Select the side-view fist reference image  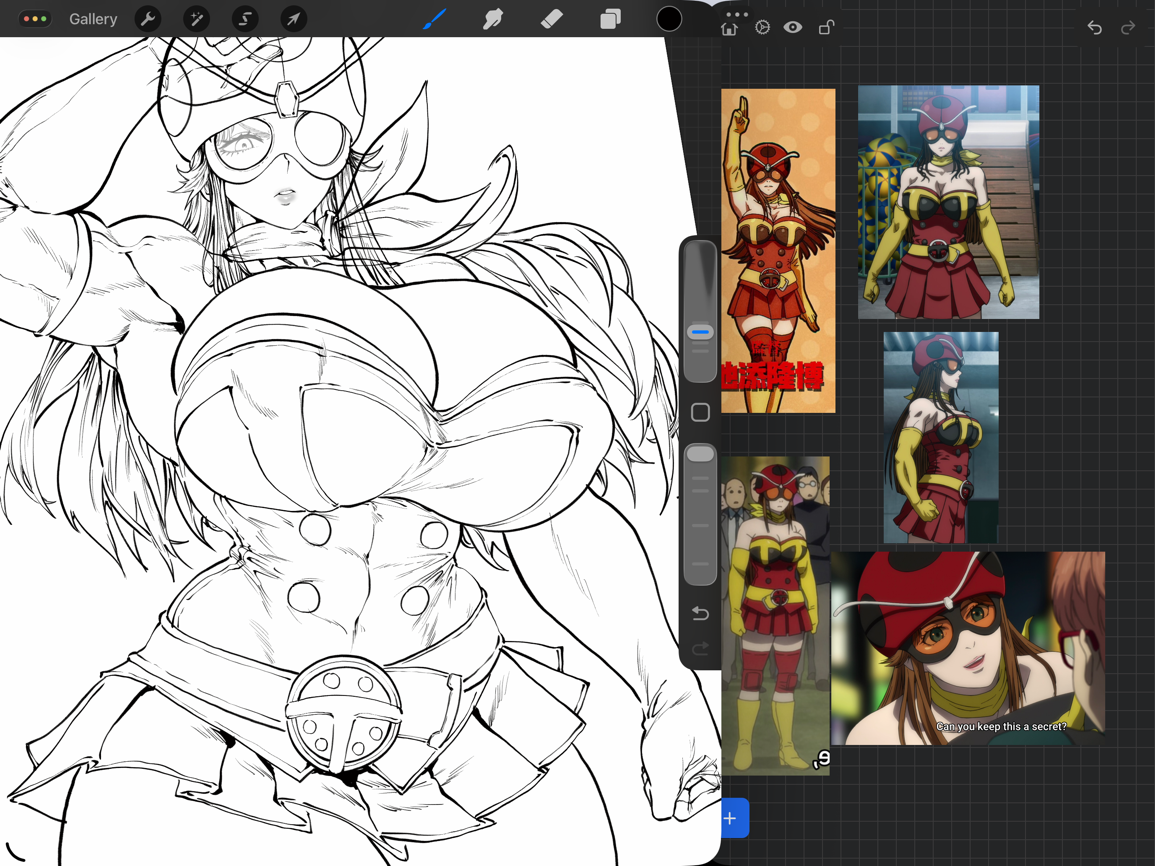pyautogui.click(x=941, y=437)
